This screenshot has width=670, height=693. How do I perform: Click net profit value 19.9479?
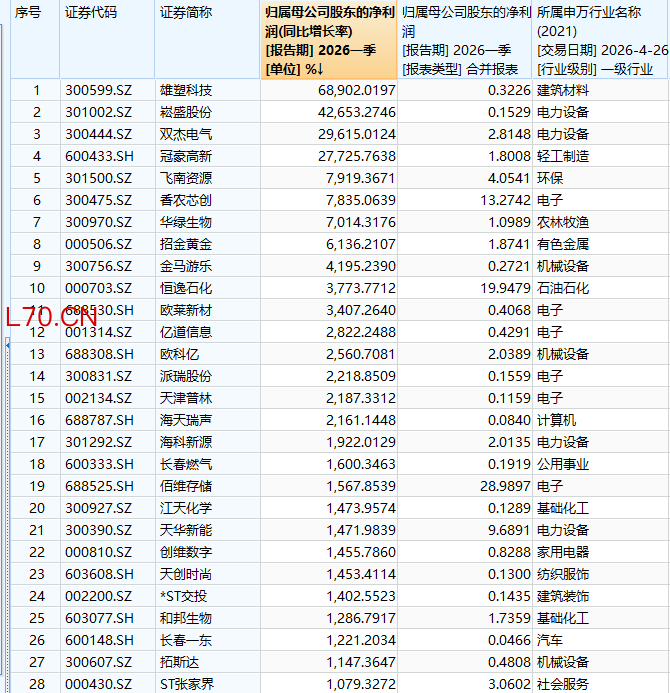[x=505, y=289]
